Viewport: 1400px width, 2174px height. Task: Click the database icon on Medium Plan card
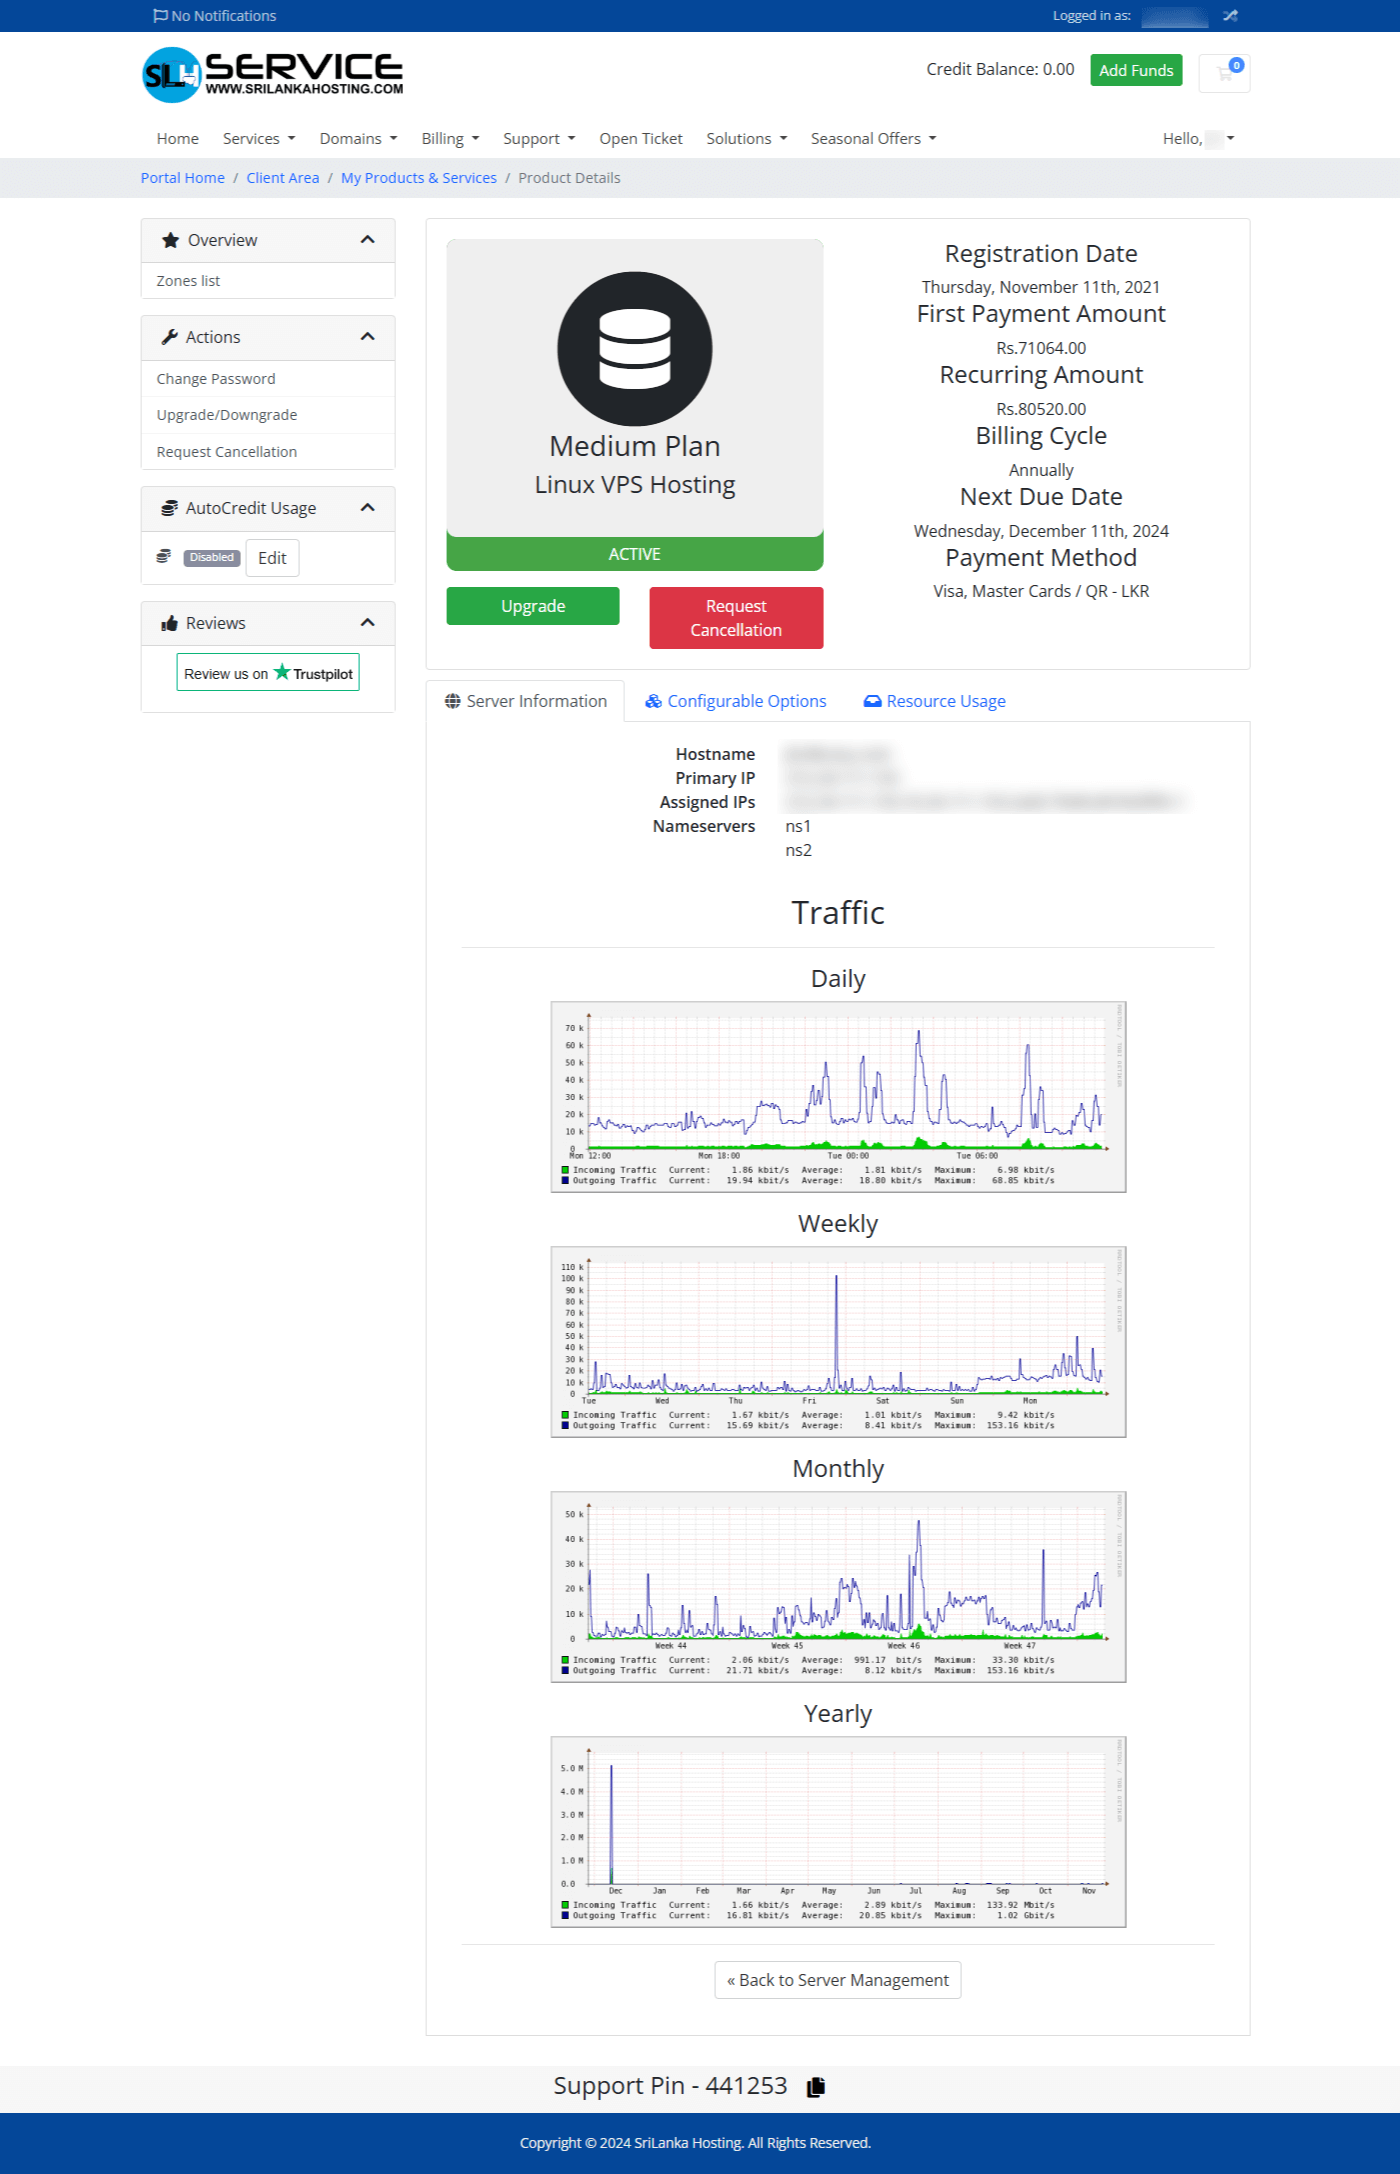click(x=635, y=349)
